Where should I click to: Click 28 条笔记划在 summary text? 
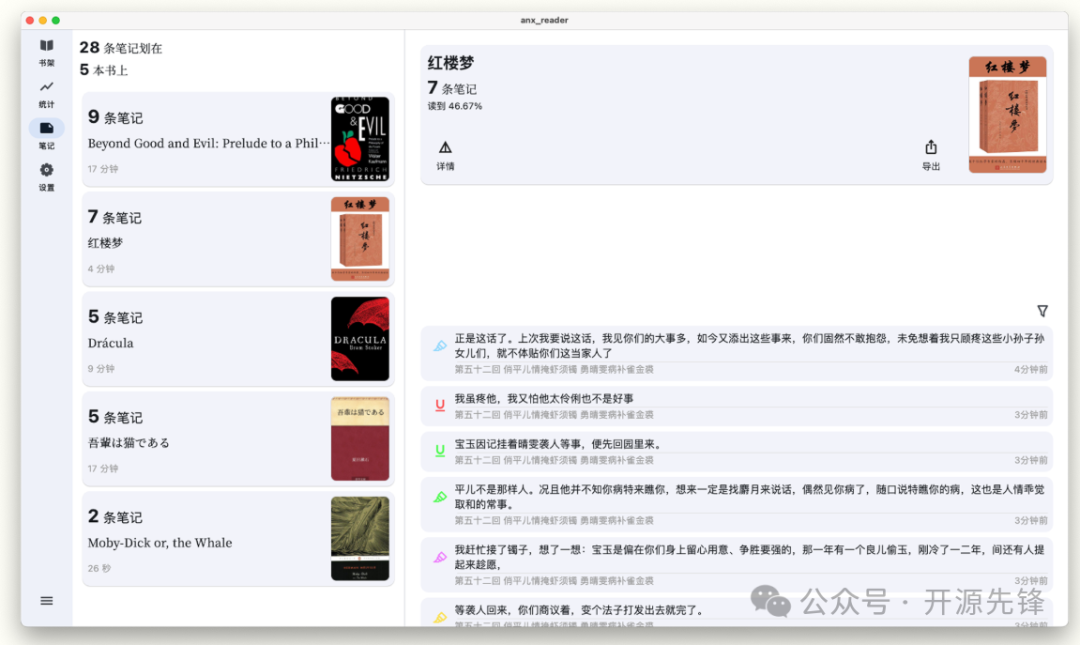coord(121,48)
